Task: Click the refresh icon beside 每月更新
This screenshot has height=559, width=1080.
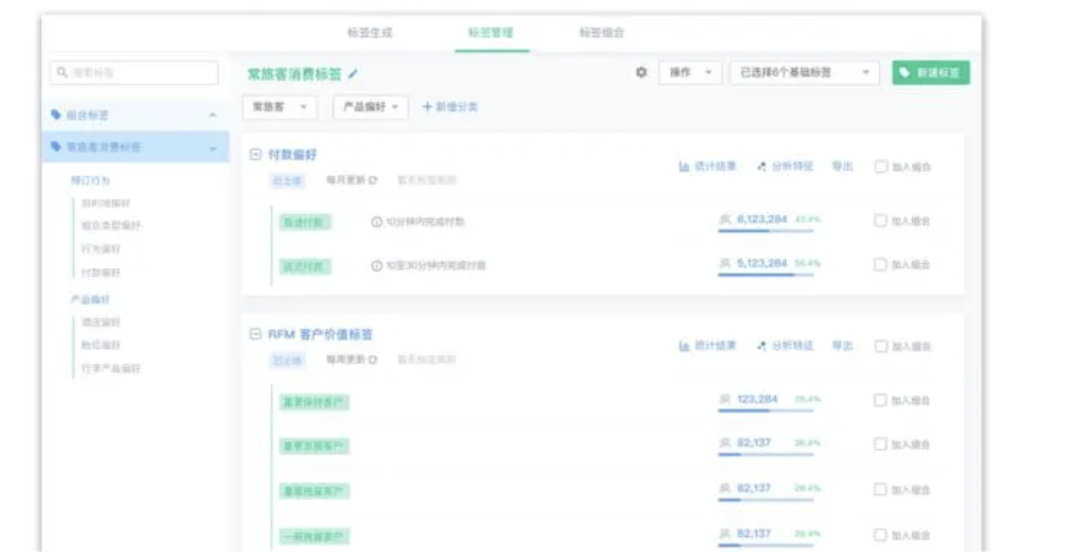Action: tap(373, 180)
